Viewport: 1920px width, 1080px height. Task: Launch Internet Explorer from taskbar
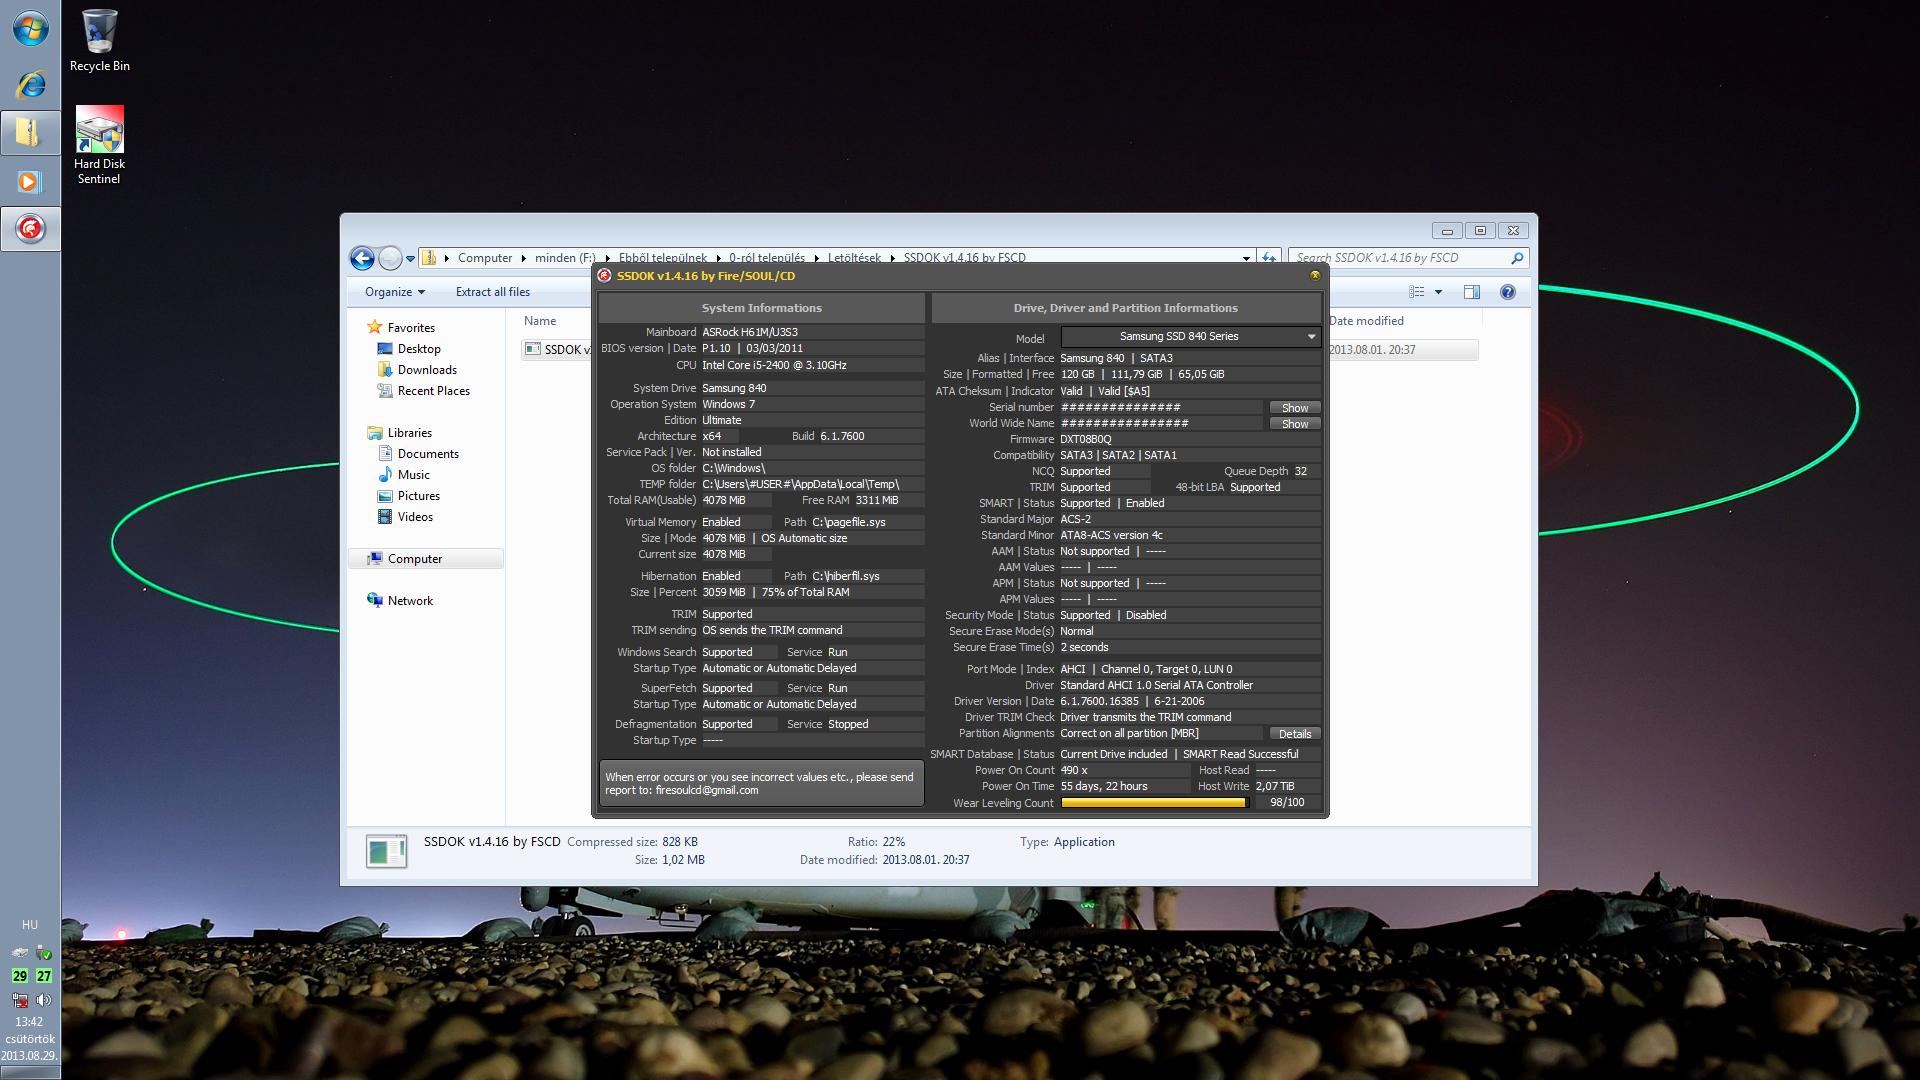coord(30,84)
